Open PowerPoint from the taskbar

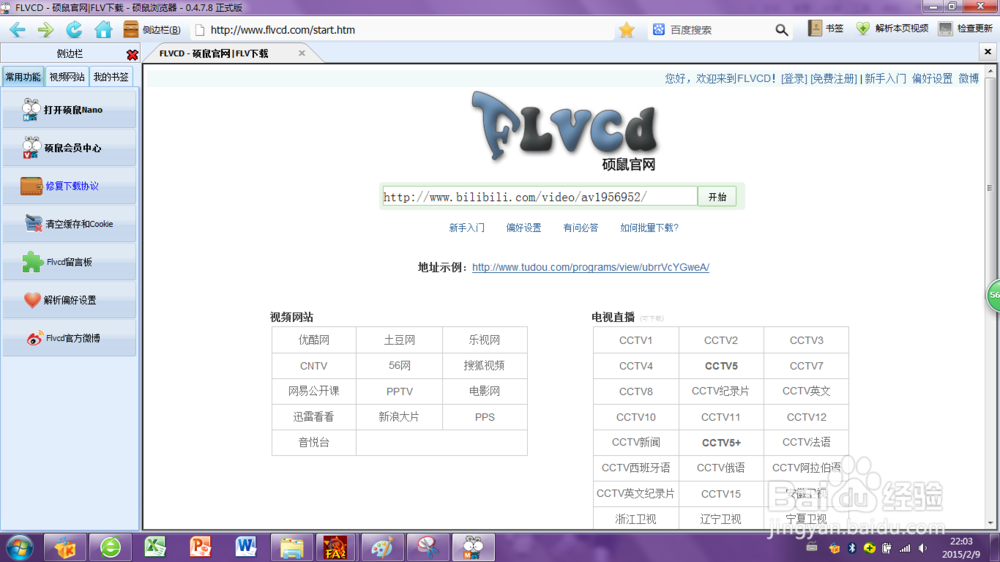click(x=200, y=547)
